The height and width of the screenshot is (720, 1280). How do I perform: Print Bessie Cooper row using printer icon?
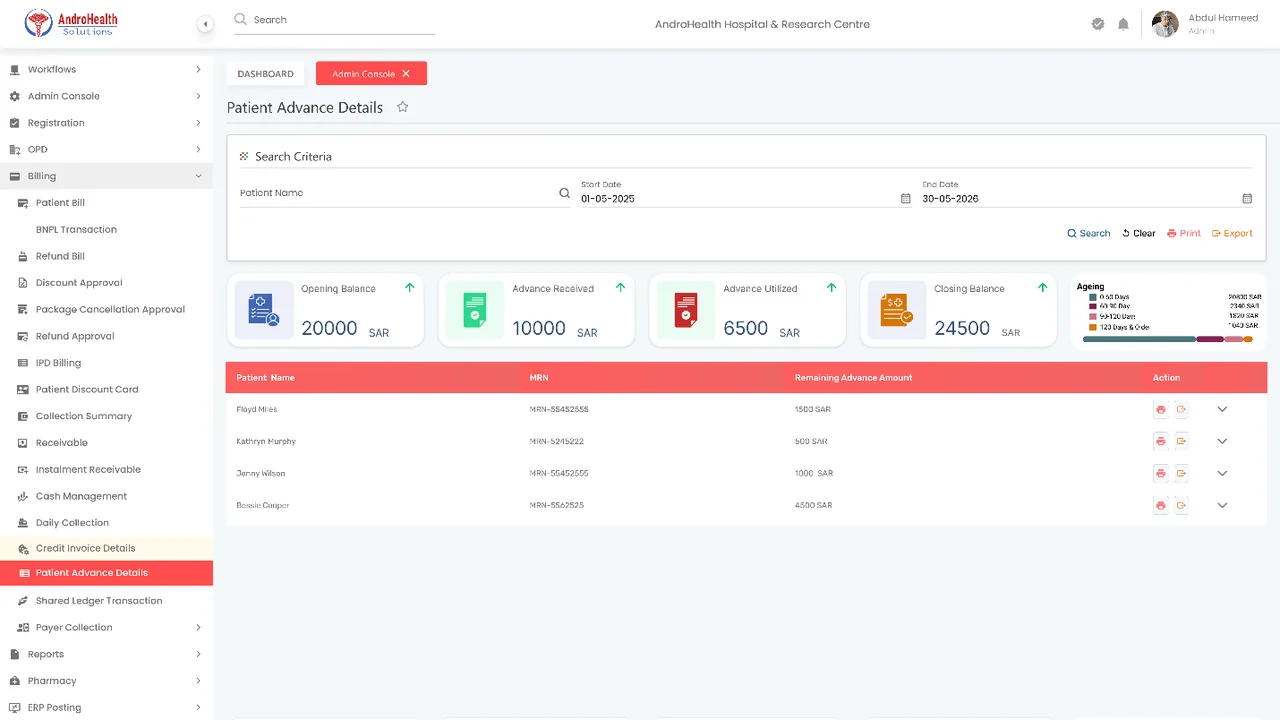pyautogui.click(x=1160, y=505)
